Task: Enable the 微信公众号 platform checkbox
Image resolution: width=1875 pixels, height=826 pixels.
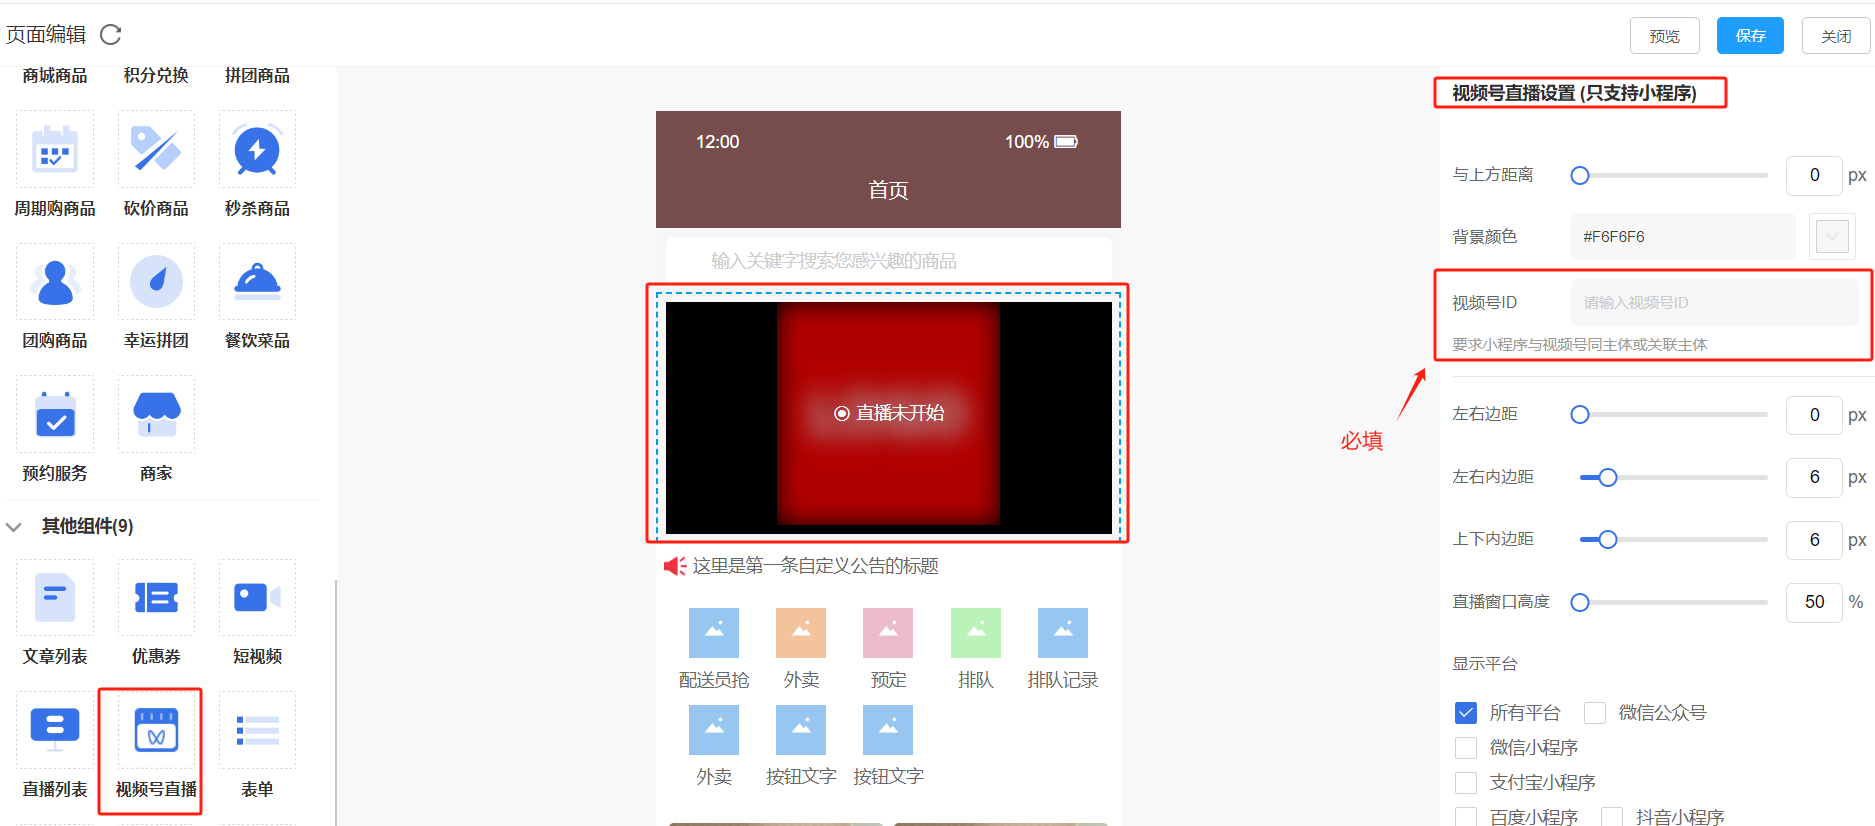Action: (1595, 713)
